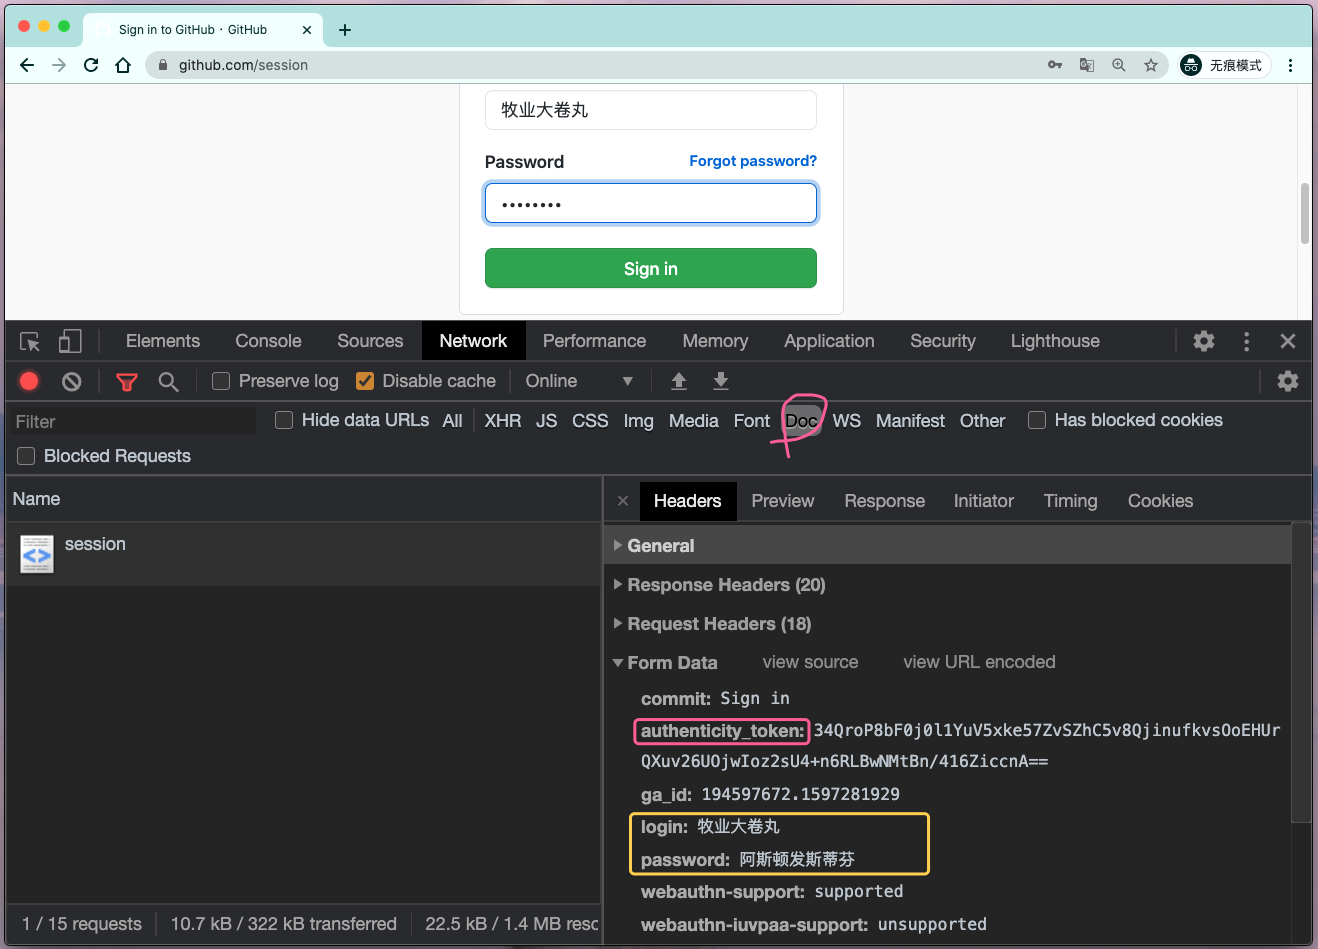Stop recording network log
The height and width of the screenshot is (949, 1318).
29,381
